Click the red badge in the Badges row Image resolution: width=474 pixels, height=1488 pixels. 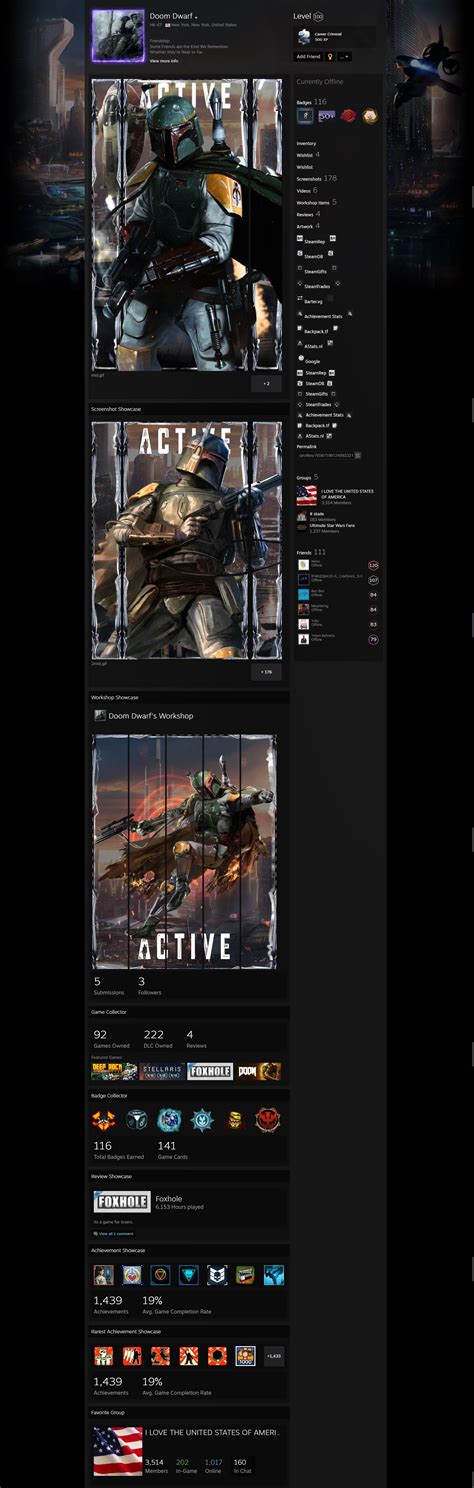coord(349,117)
